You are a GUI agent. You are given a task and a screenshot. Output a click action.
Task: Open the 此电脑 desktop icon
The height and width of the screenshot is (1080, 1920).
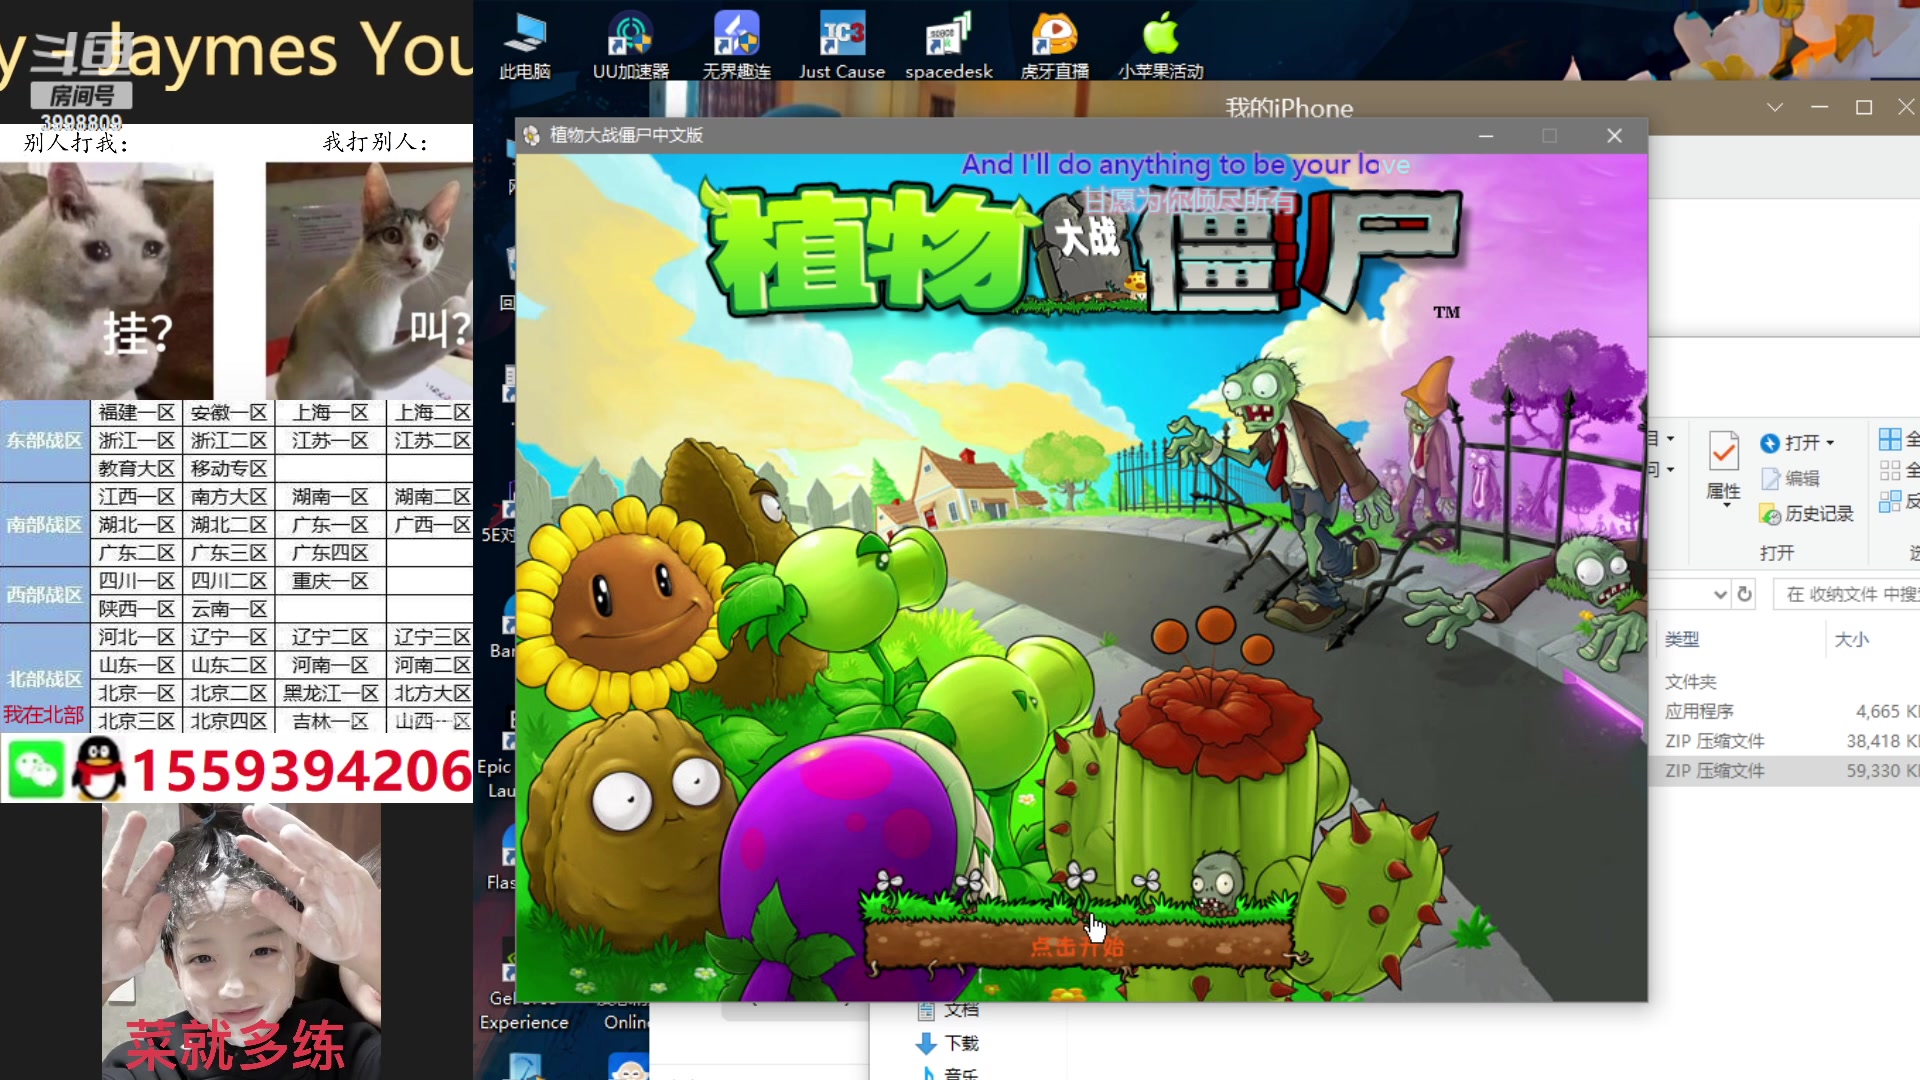point(525,45)
